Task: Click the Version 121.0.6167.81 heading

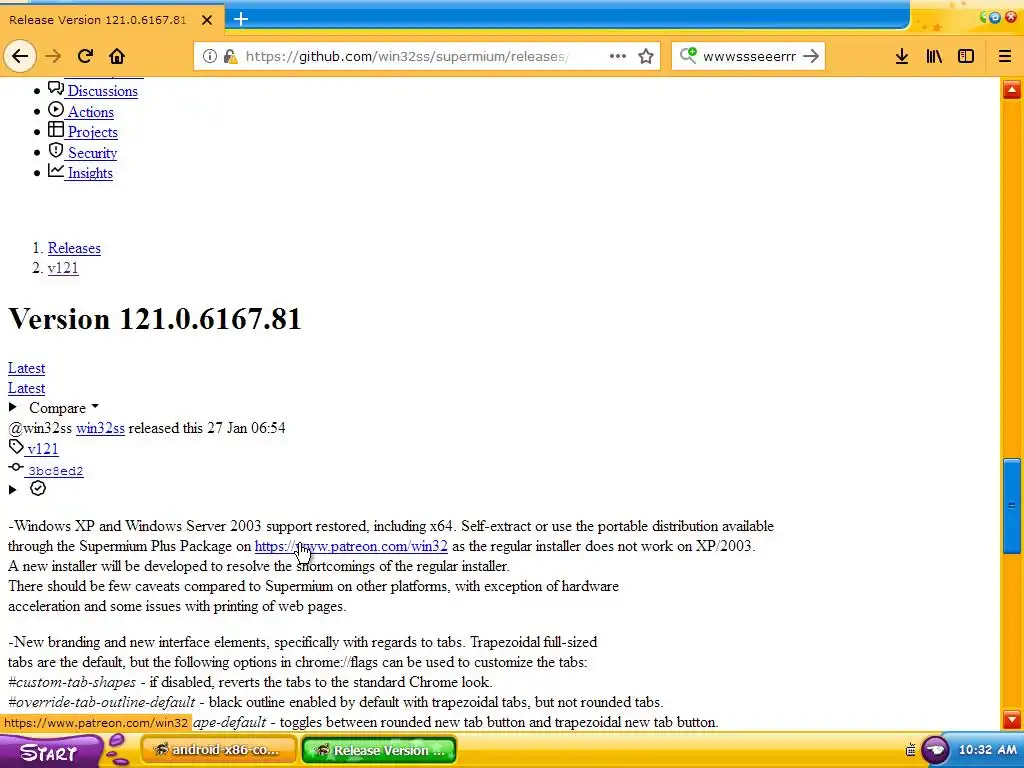Action: [155, 319]
